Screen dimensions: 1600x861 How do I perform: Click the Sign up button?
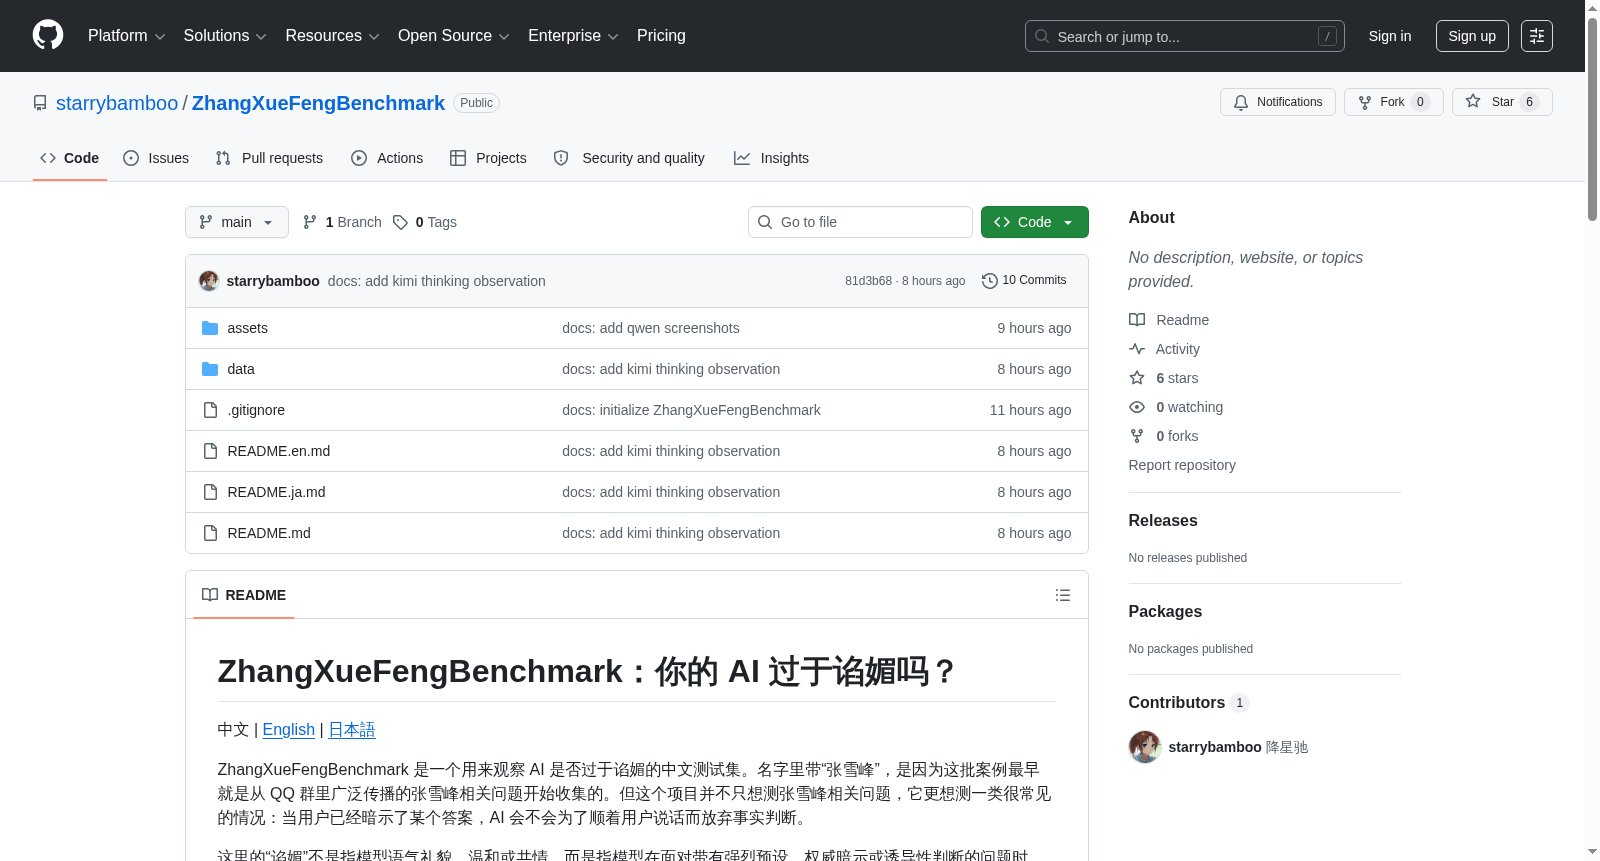pos(1472,36)
